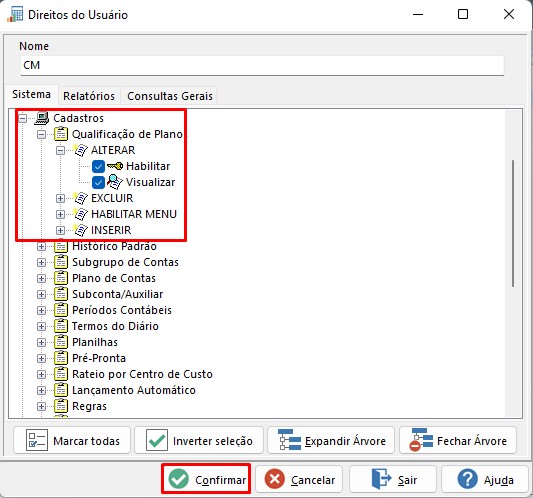The height and width of the screenshot is (498, 533).
Task: Uncheck the Habilitar checkbox under ALTERAR
Action: coord(98,166)
